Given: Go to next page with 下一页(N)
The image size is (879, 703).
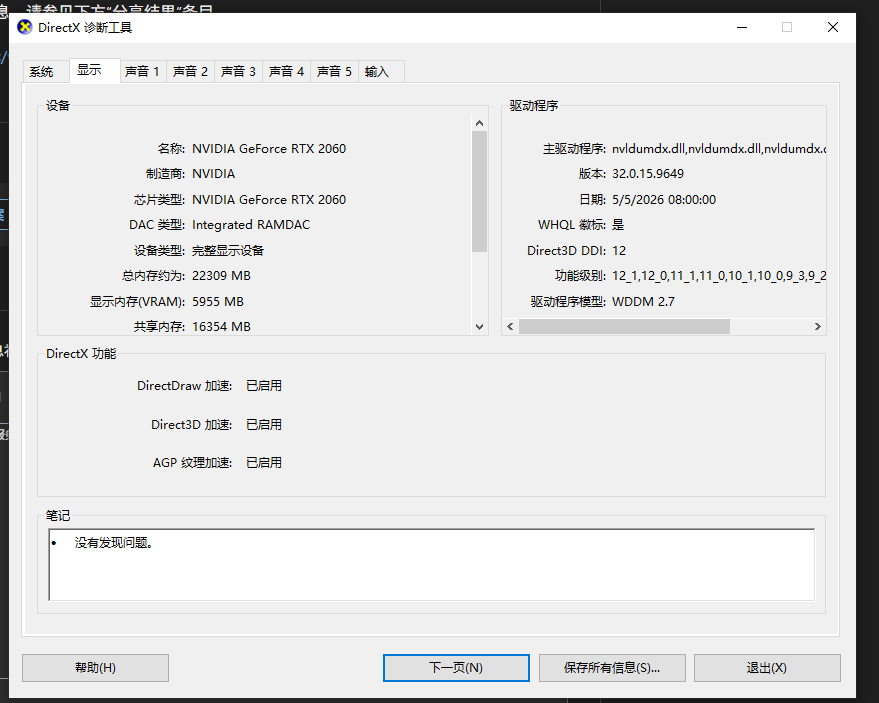Looking at the screenshot, I should point(456,668).
